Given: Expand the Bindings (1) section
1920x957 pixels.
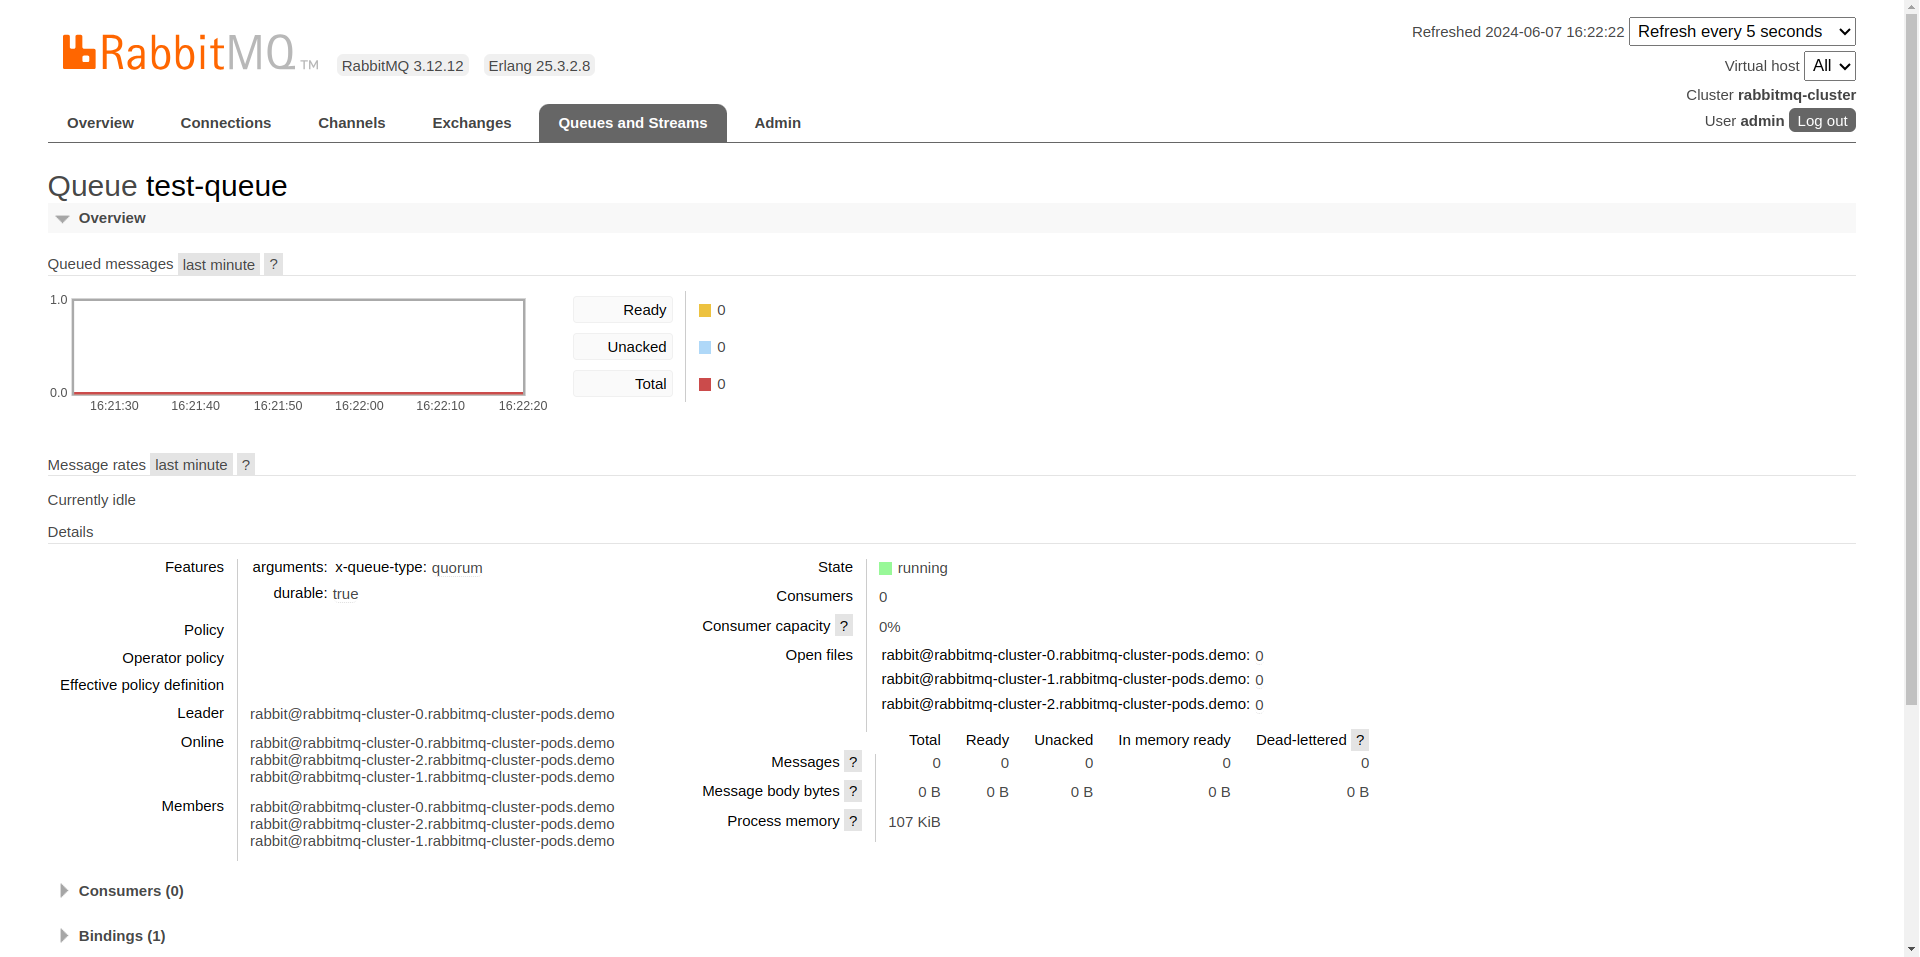Looking at the screenshot, I should pos(121,936).
